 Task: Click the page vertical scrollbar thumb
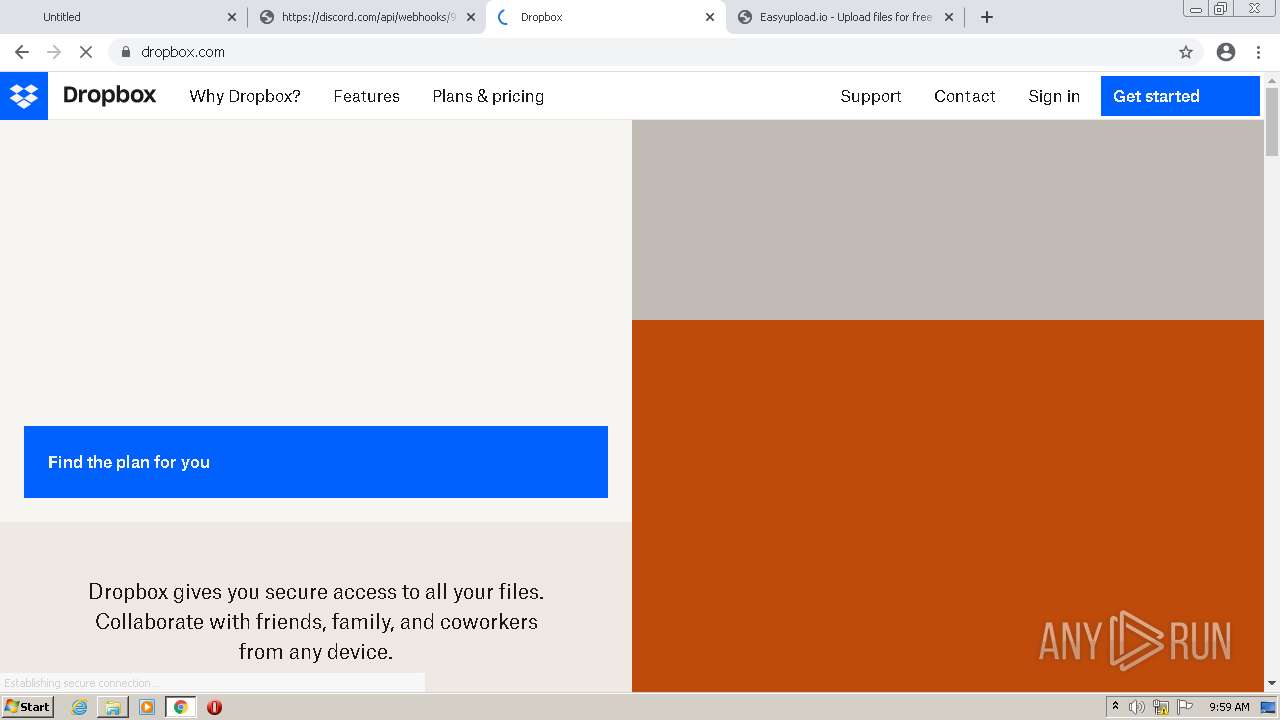click(x=1272, y=122)
